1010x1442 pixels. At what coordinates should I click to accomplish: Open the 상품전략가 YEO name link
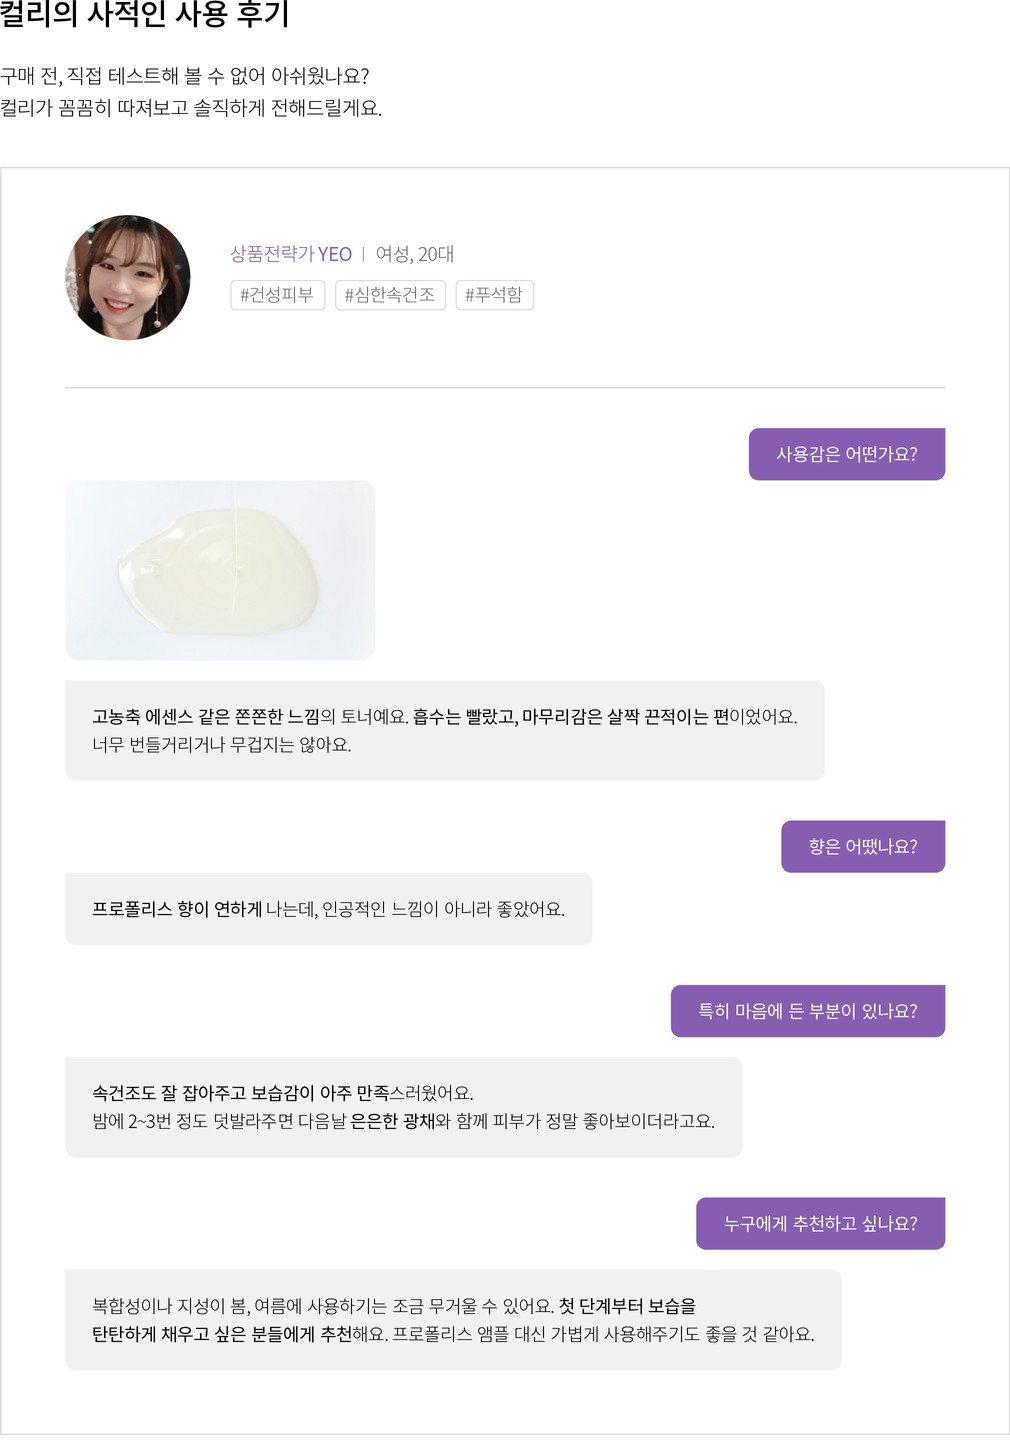coord(291,254)
